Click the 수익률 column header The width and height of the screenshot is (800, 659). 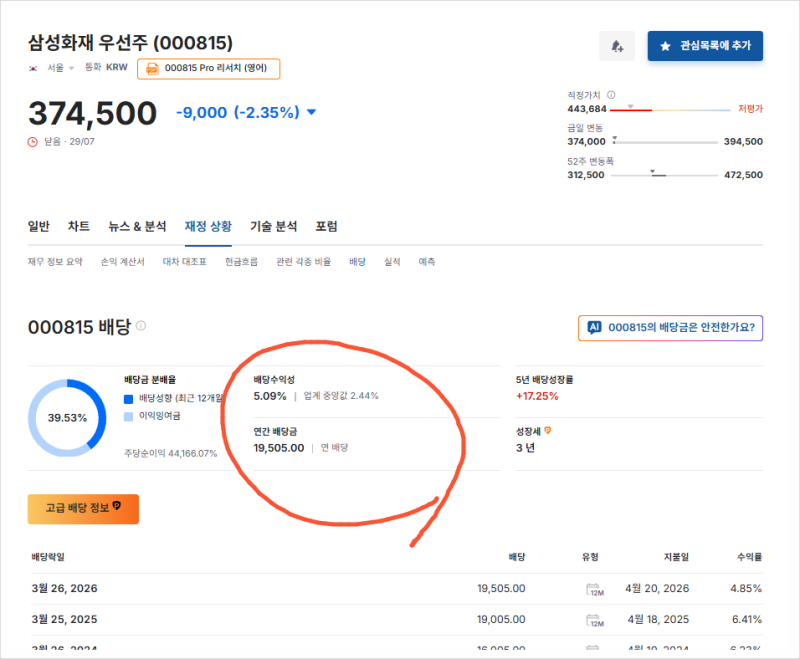(x=749, y=557)
